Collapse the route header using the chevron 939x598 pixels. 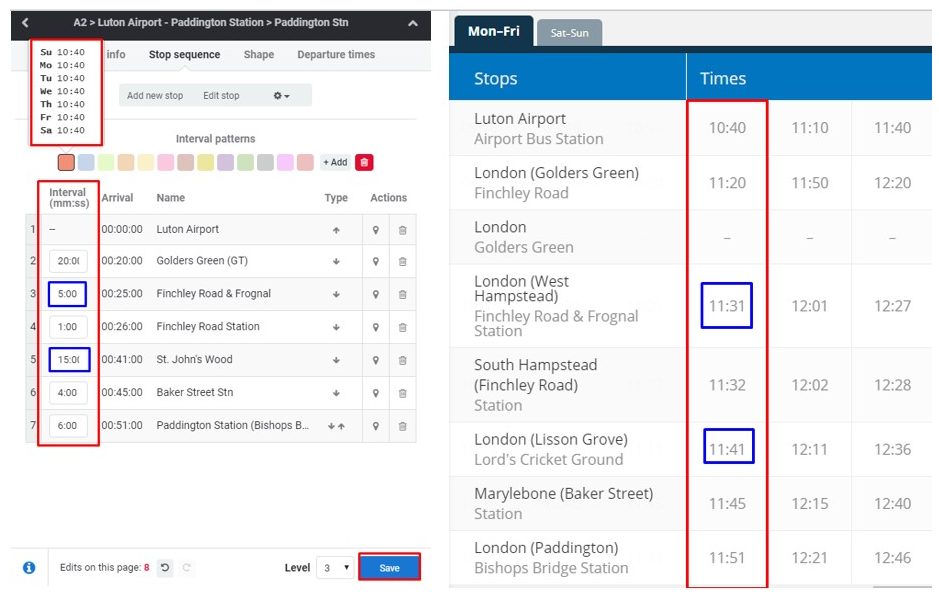coord(412,22)
